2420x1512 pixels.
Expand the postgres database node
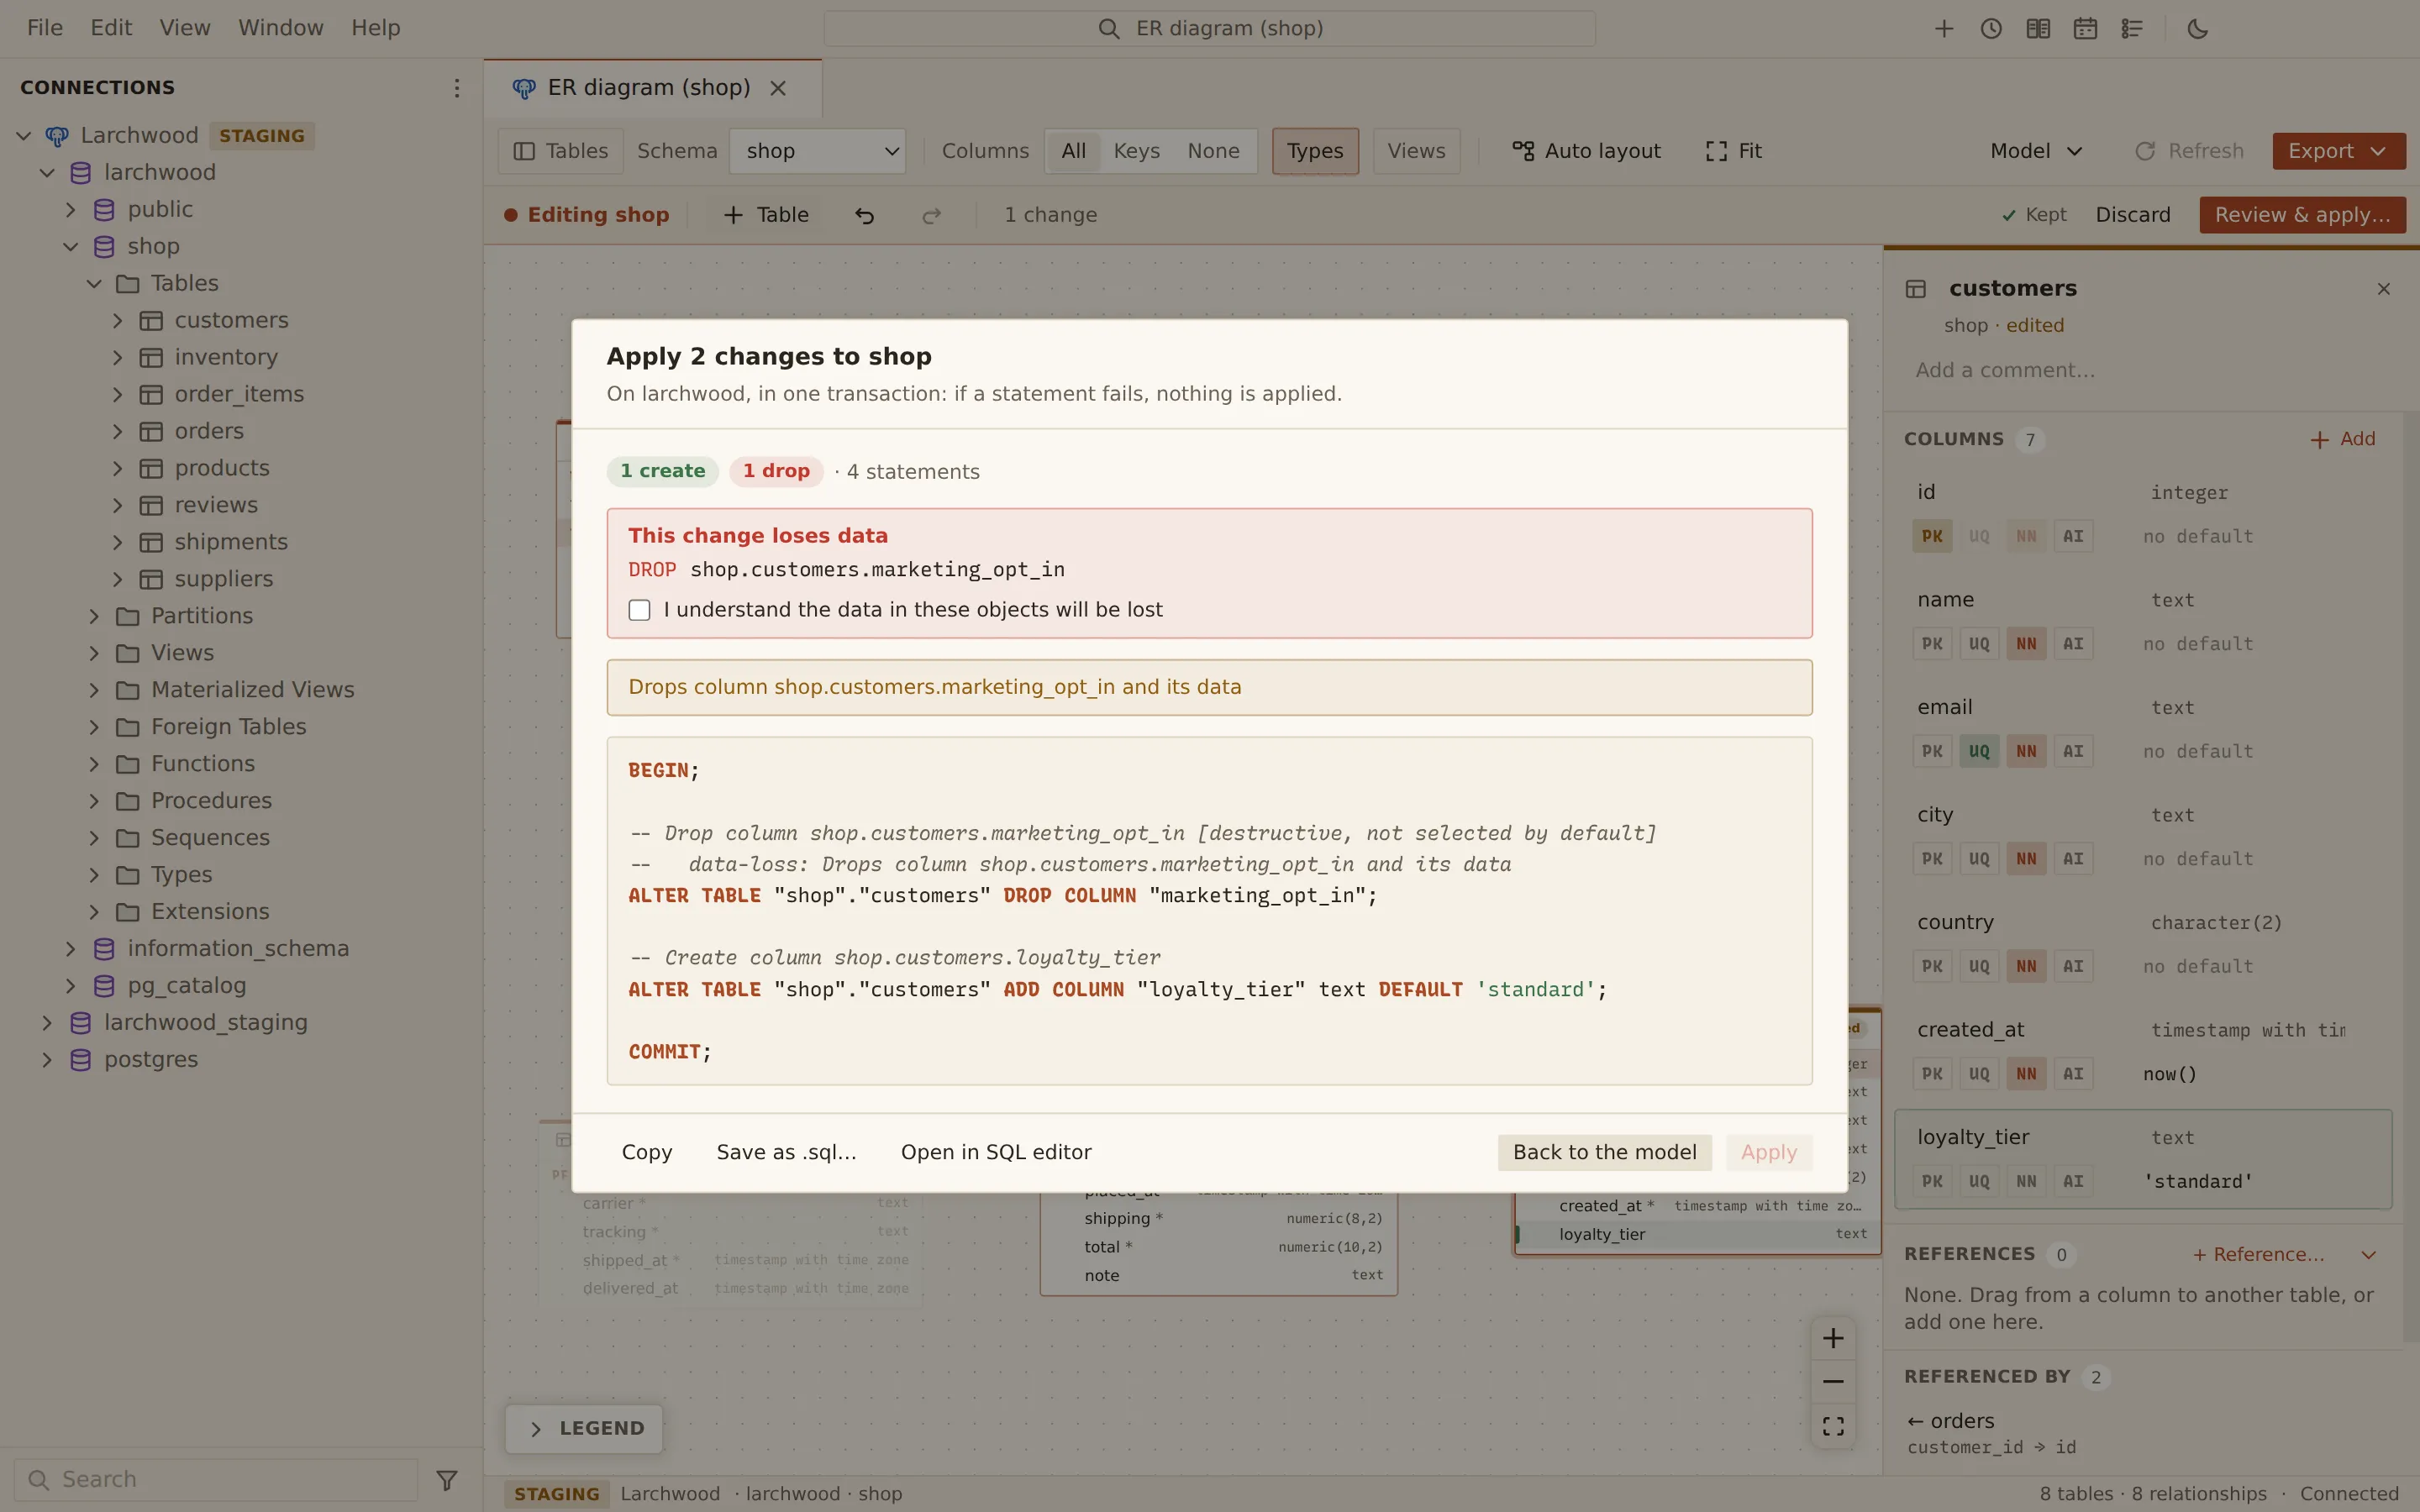tap(47, 1060)
